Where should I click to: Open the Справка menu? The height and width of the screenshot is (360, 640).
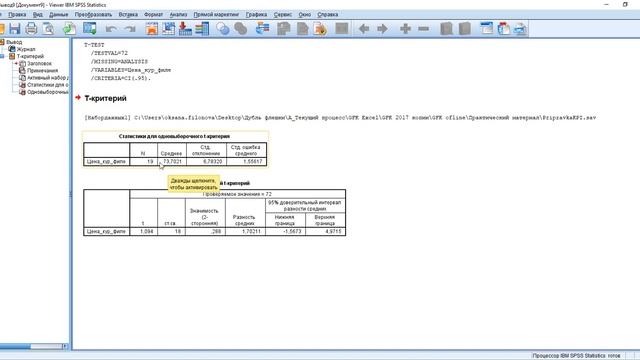(x=328, y=14)
